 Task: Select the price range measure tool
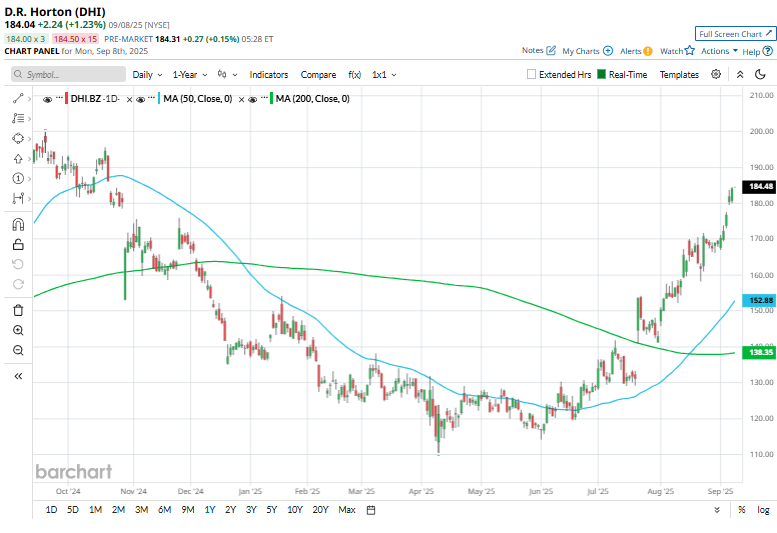point(18,198)
